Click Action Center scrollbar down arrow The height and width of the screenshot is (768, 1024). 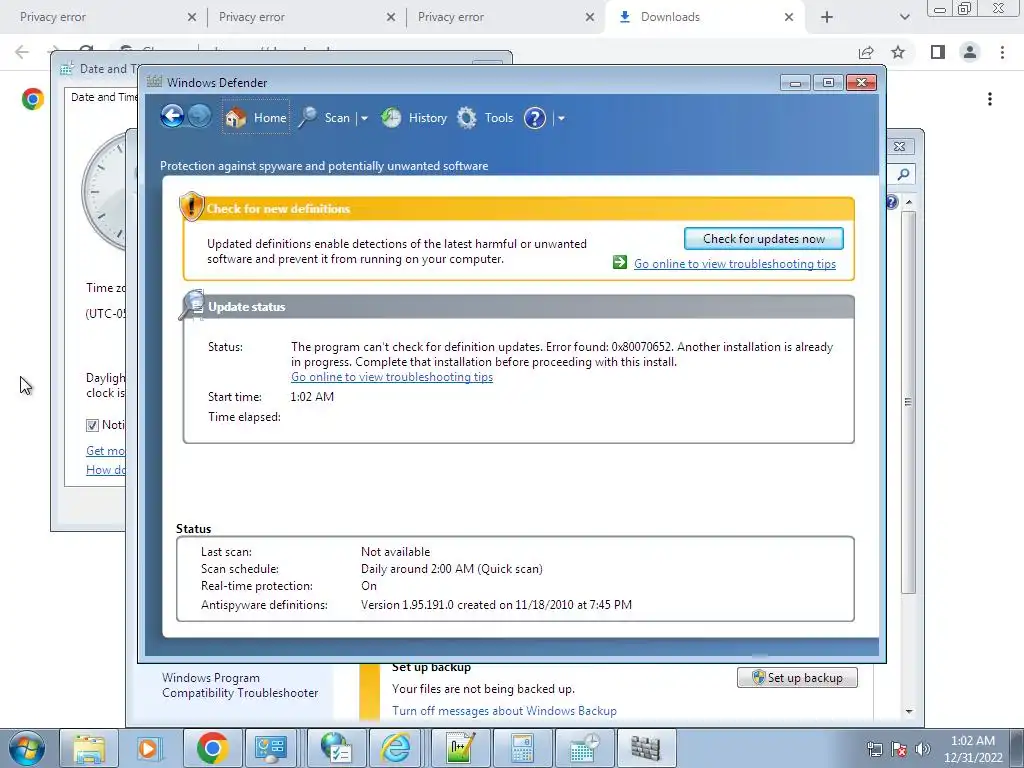[909, 711]
